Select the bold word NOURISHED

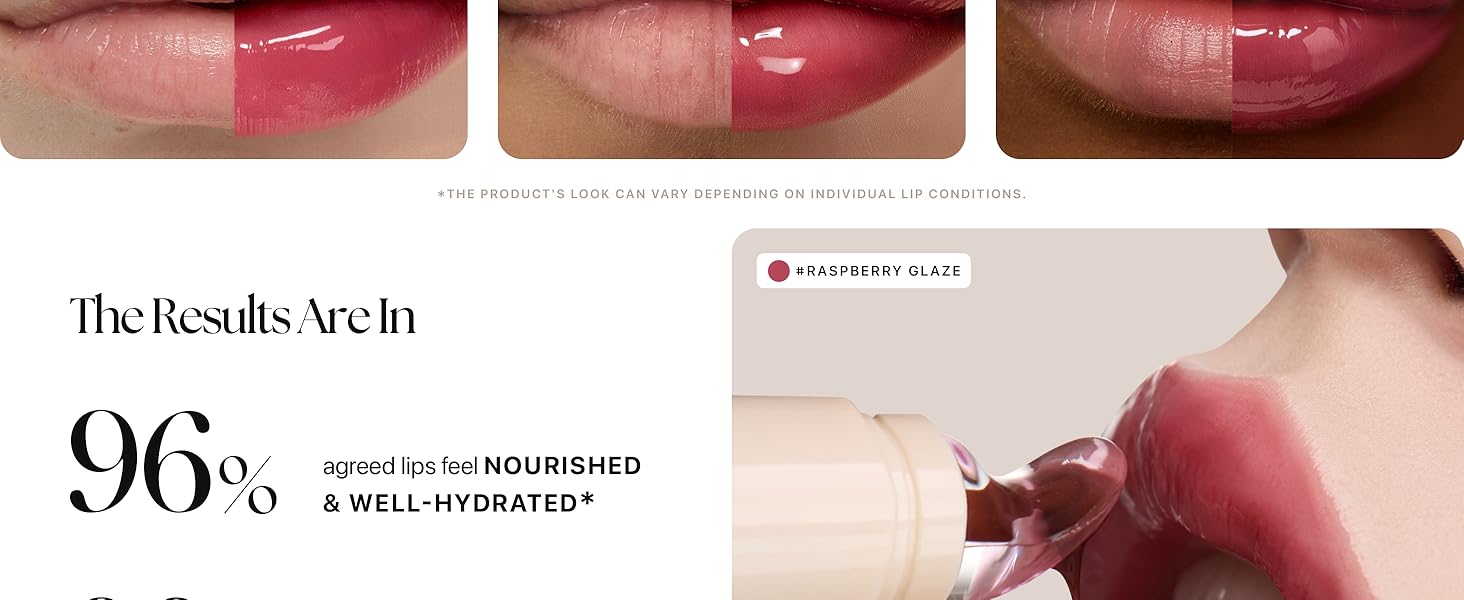pos(563,466)
